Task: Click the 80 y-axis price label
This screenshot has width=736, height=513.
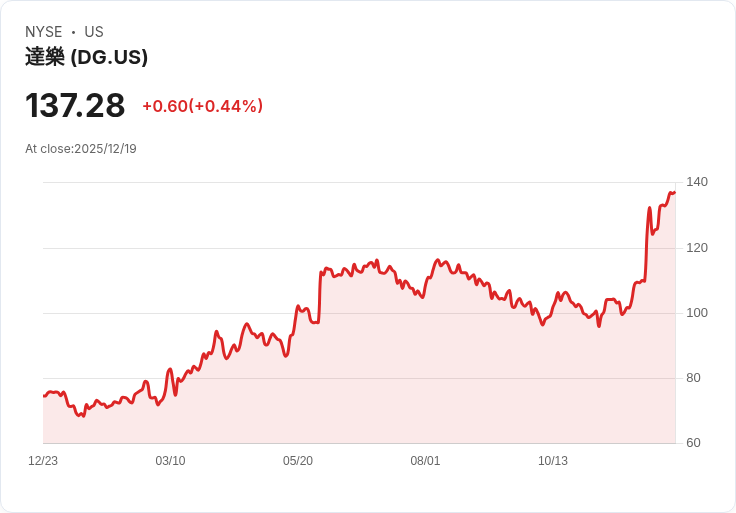Action: [x=693, y=378]
